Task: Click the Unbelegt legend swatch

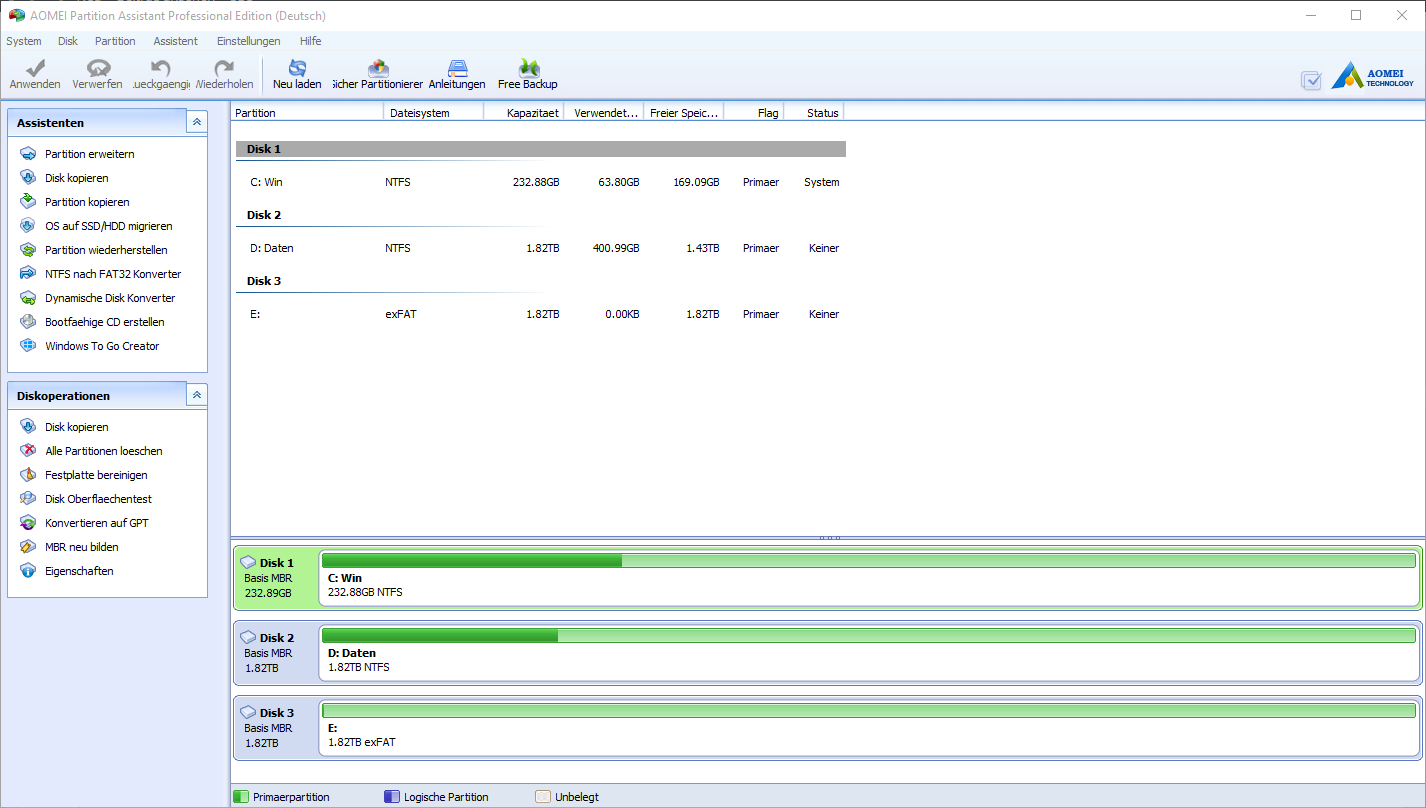Action: click(x=543, y=797)
